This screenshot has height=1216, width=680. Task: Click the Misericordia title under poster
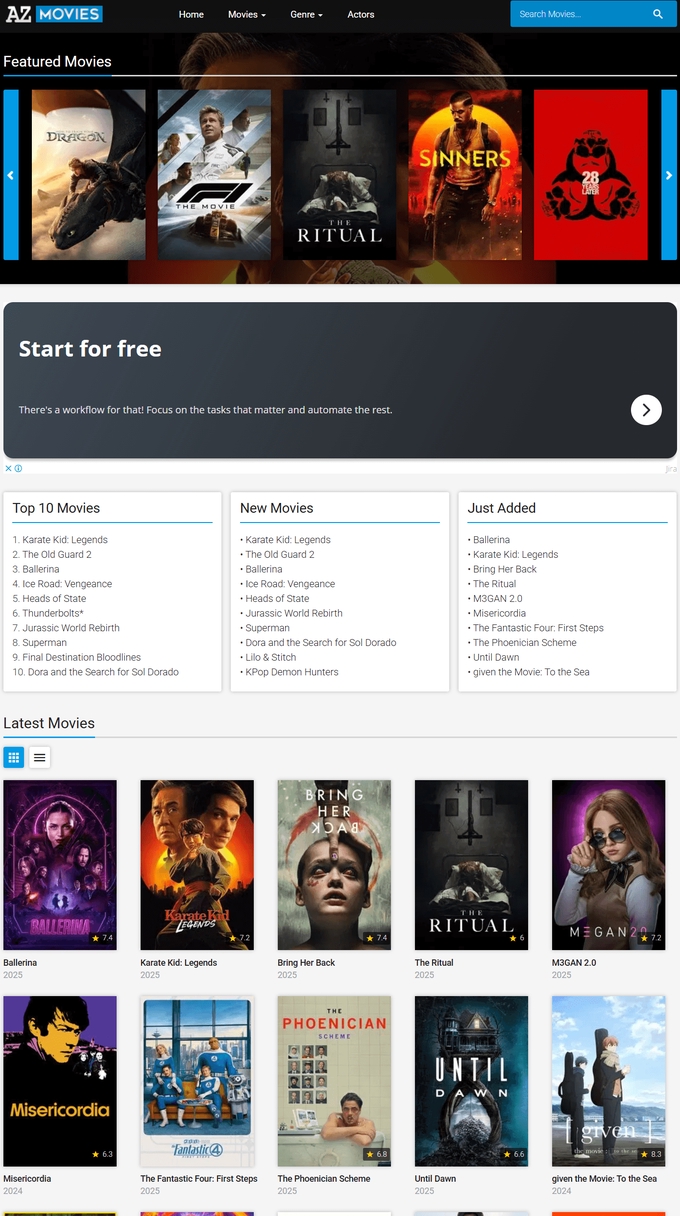point(26,1179)
